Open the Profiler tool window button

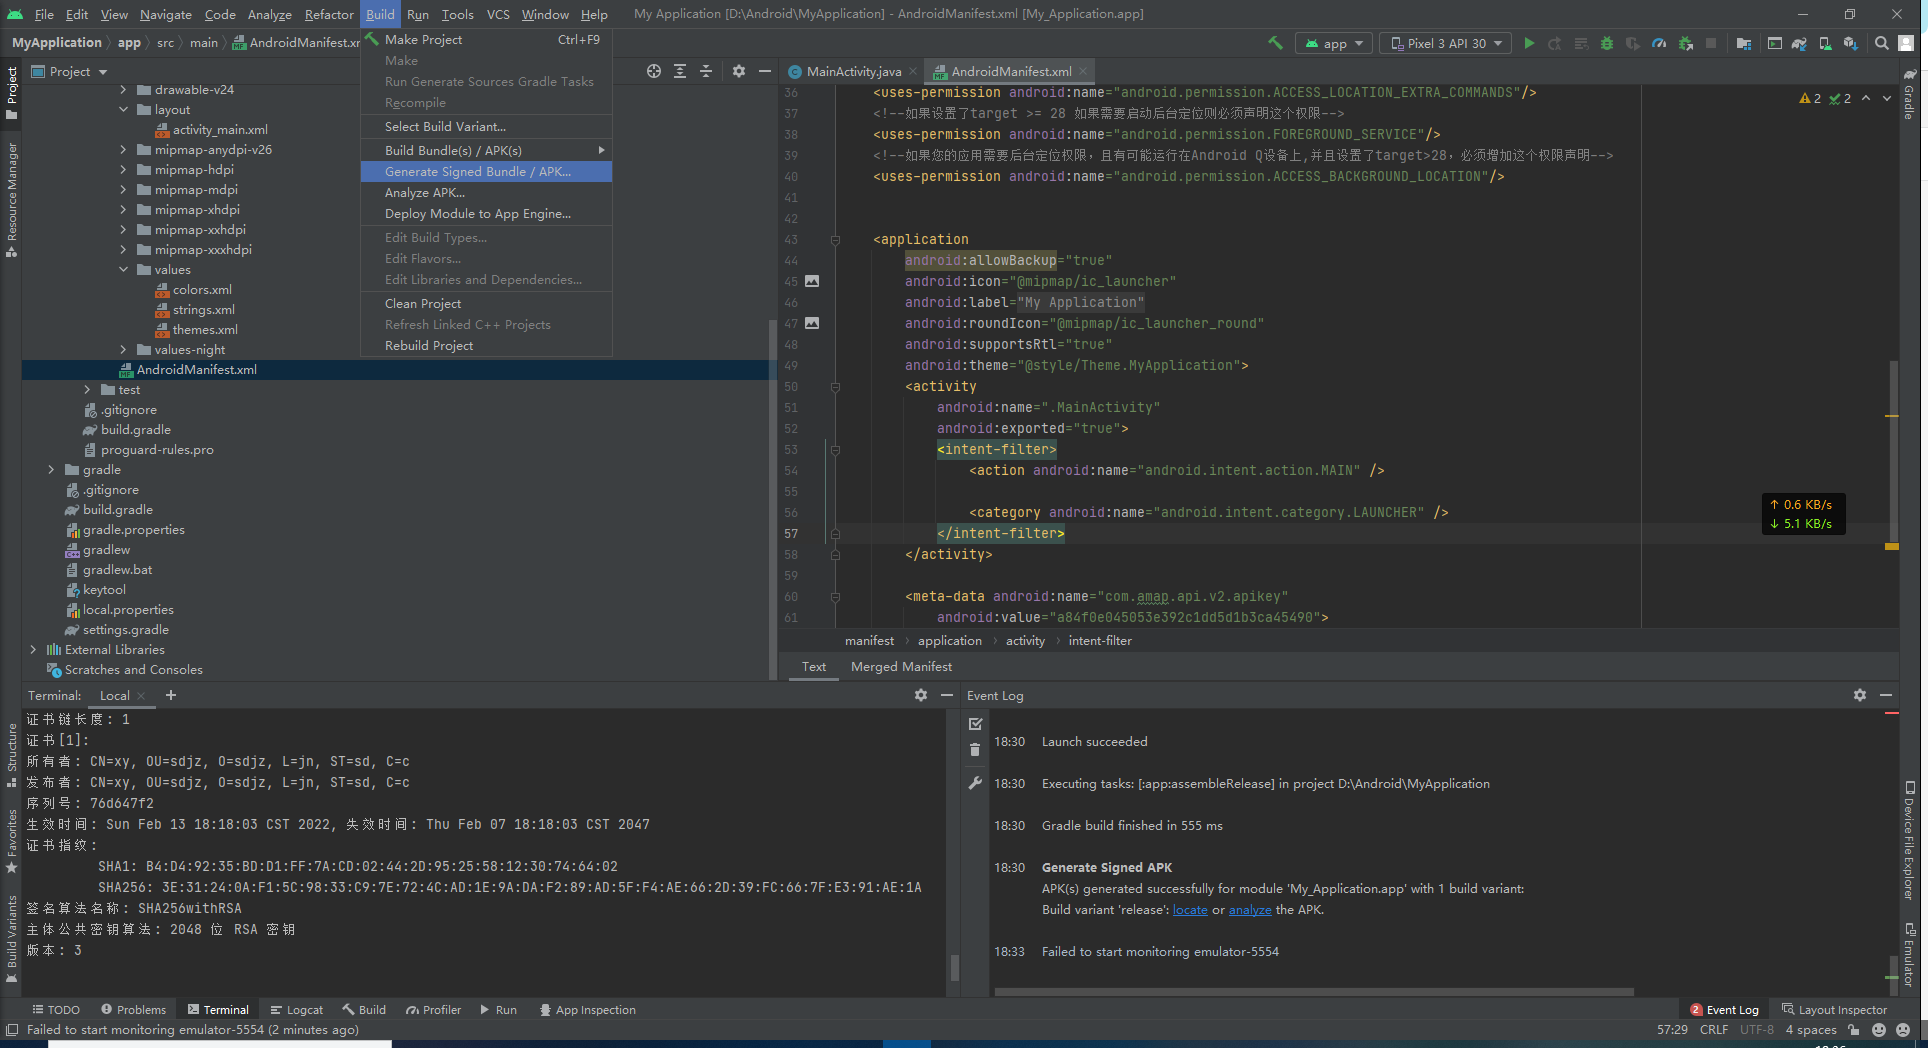pyautogui.click(x=433, y=1009)
